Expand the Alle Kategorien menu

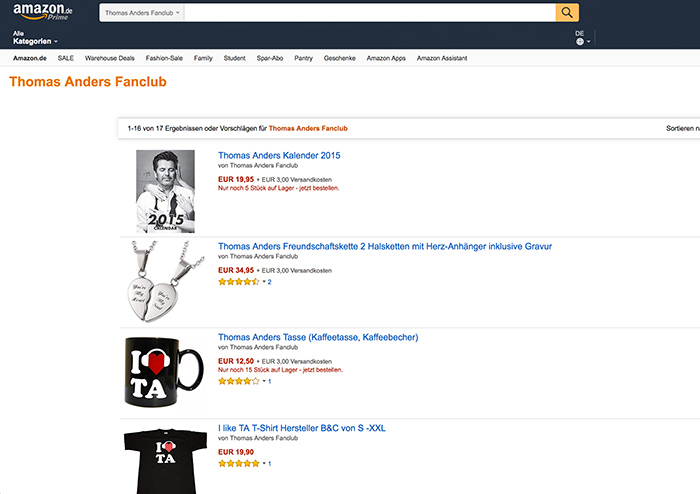(x=35, y=37)
